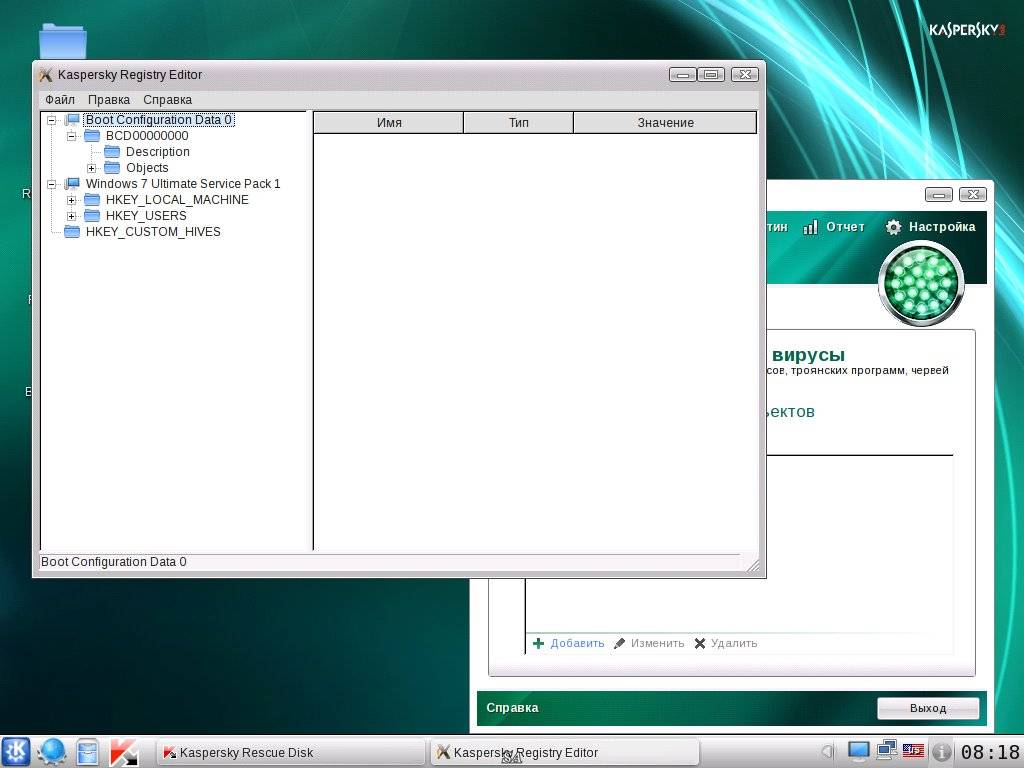Click the tray expand arrow icon

(827, 752)
